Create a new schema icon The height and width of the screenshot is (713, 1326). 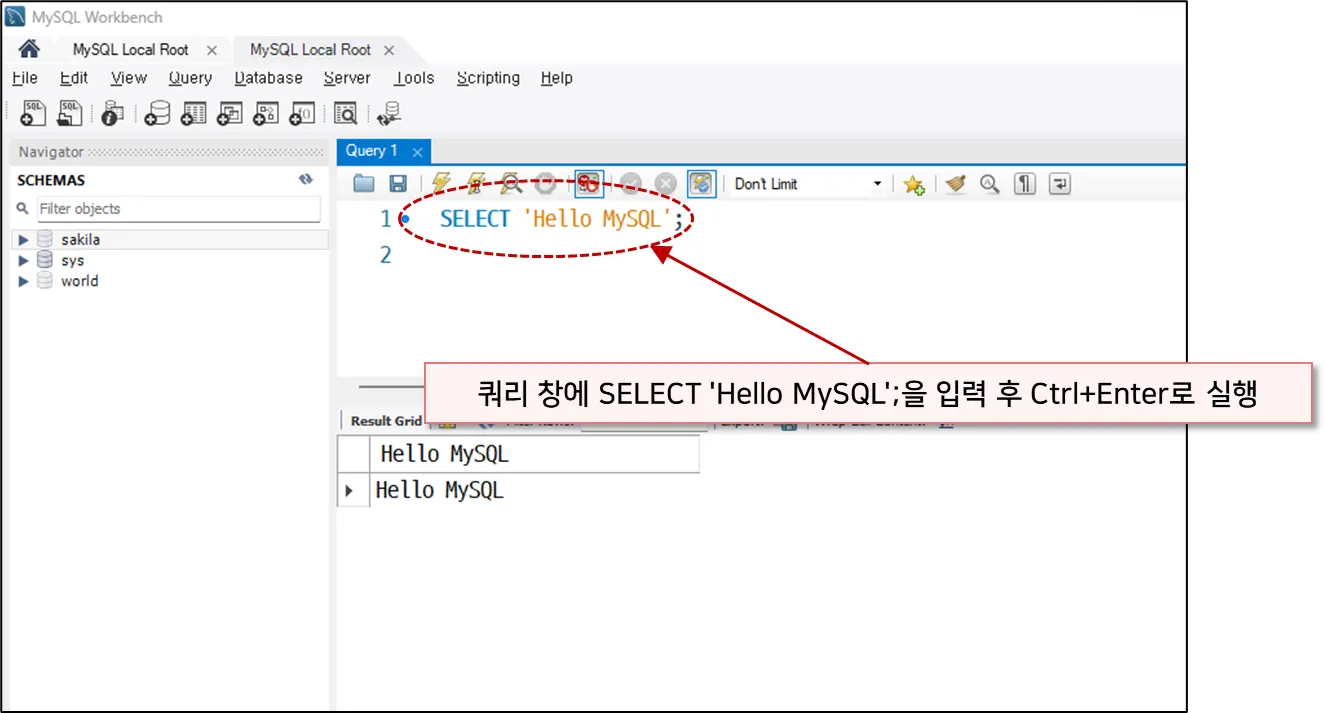[x=157, y=114]
